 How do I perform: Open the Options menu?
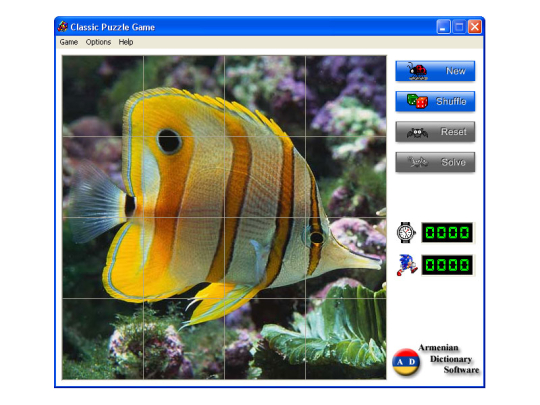[x=98, y=42]
